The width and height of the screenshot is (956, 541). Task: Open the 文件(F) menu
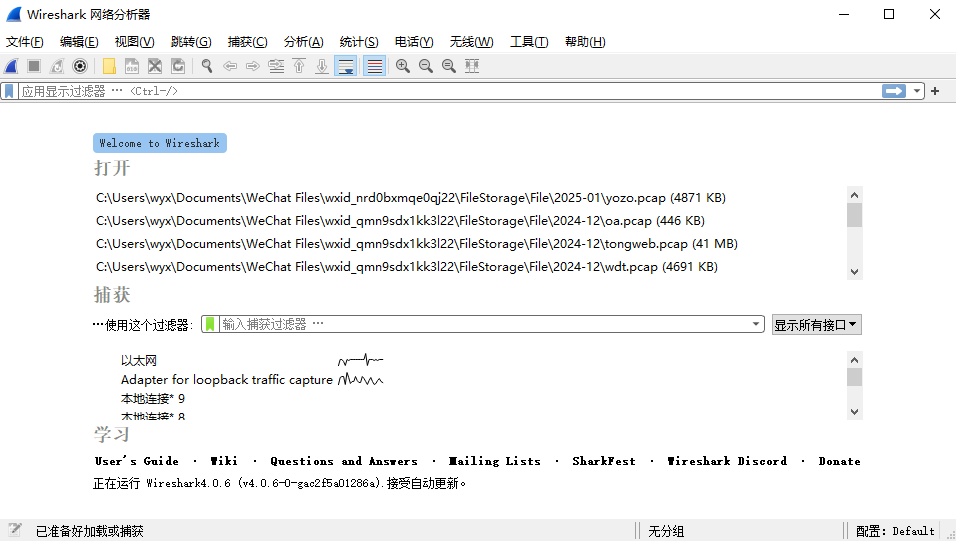[25, 41]
